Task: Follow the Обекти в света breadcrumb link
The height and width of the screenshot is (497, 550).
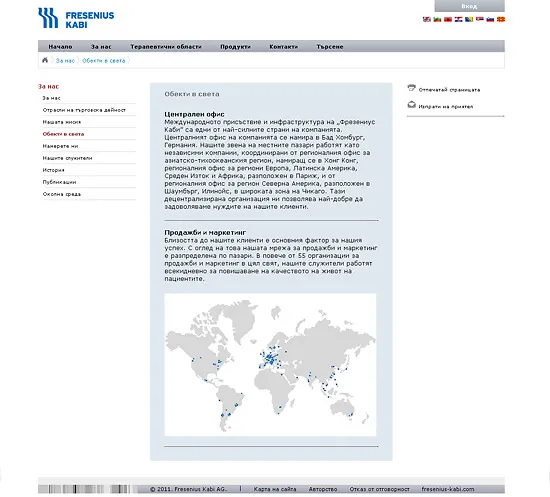Action: click(103, 61)
